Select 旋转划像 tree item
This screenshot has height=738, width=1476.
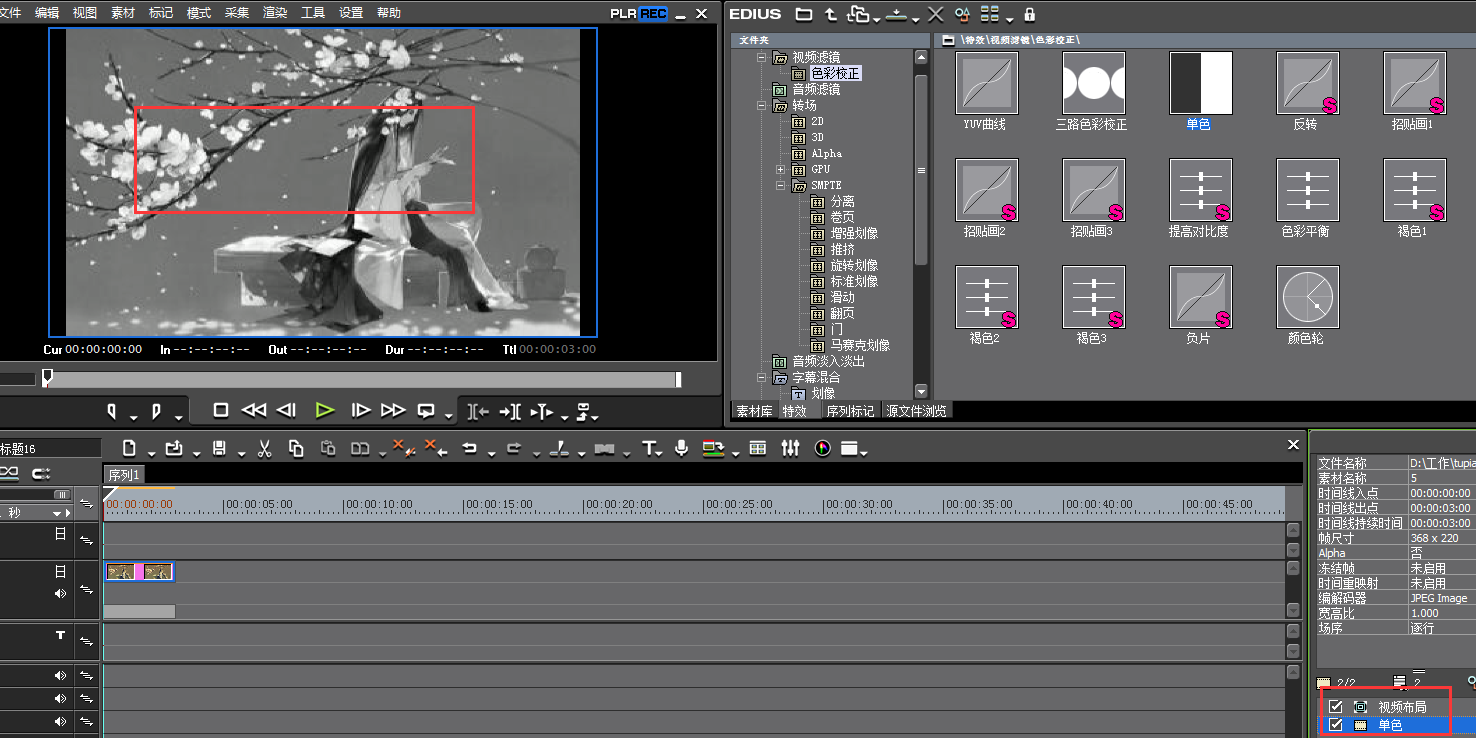coord(854,265)
